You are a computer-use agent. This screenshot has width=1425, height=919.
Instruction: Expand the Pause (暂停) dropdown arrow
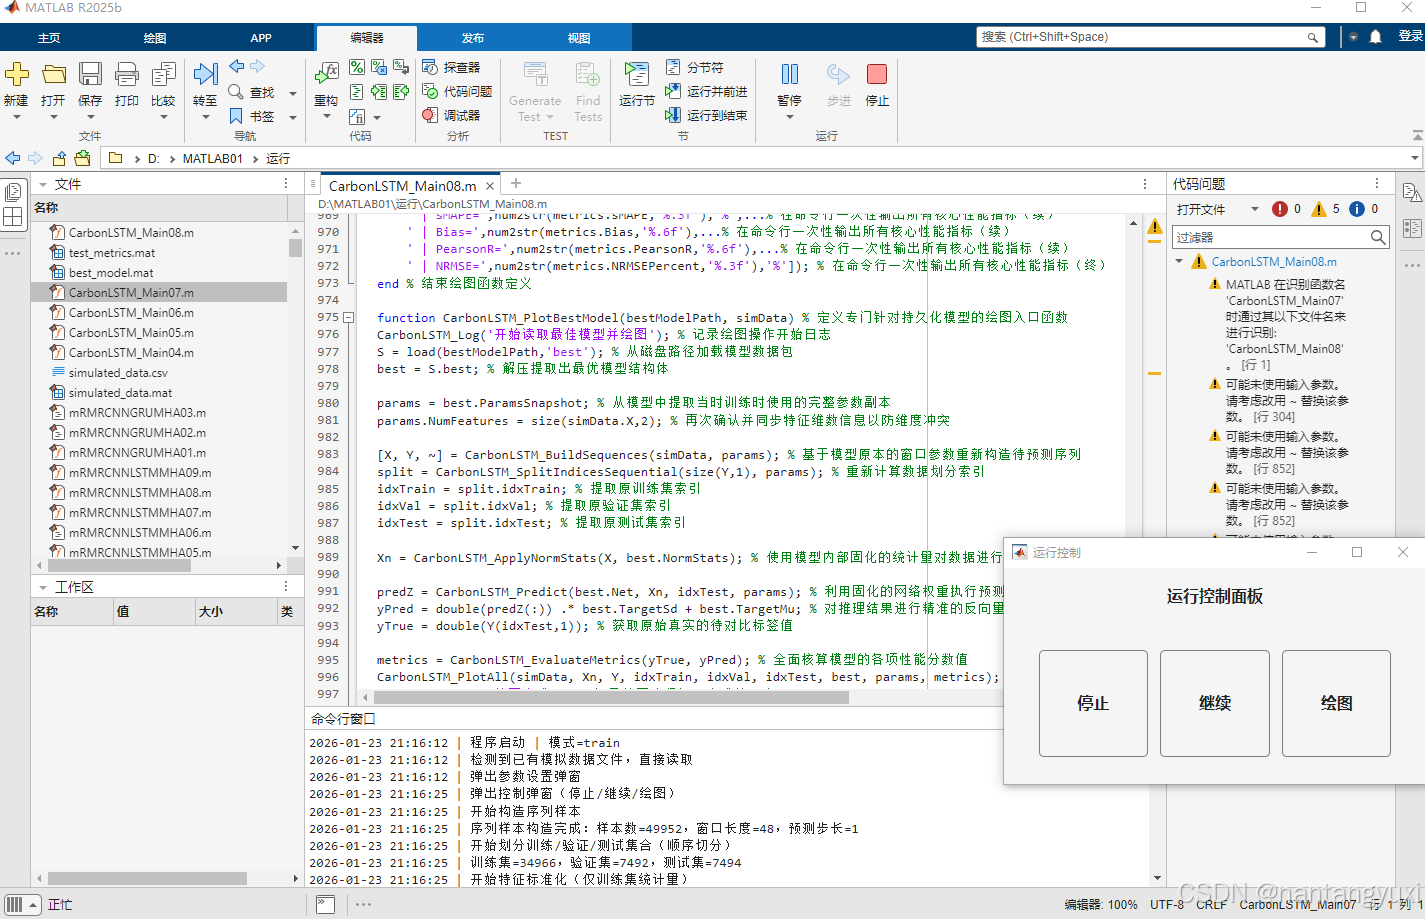click(790, 117)
